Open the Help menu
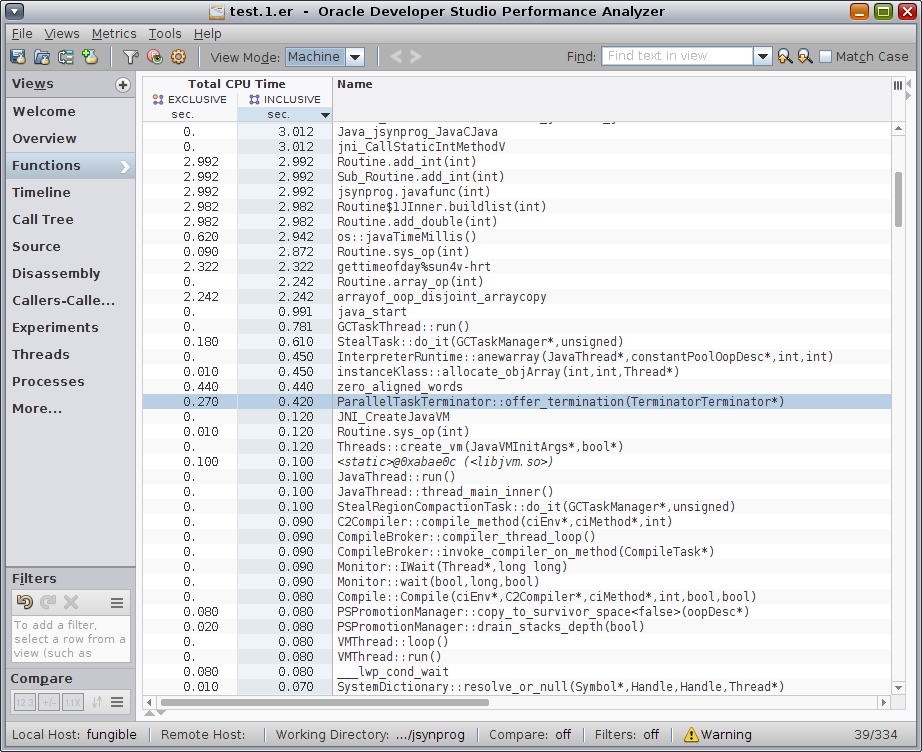Image resolution: width=922 pixels, height=752 pixels. [208, 34]
